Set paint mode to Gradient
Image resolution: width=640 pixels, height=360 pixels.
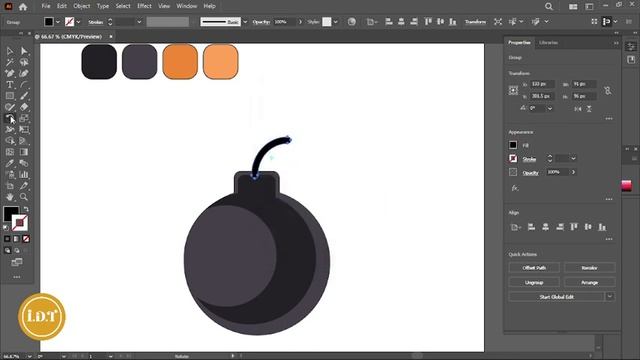(16, 239)
